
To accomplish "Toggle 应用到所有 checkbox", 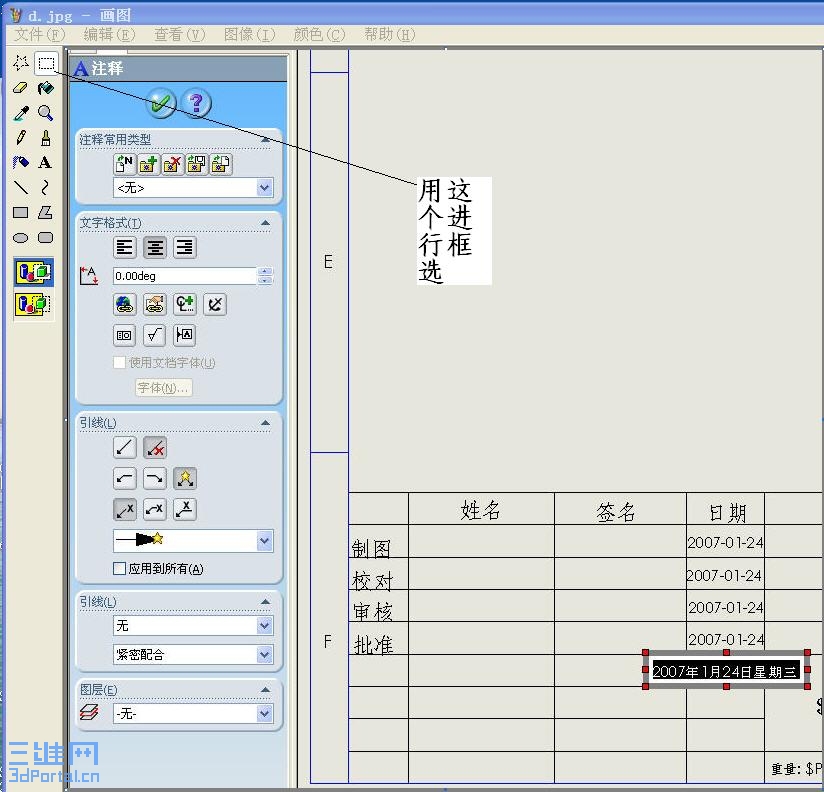I will (120, 569).
